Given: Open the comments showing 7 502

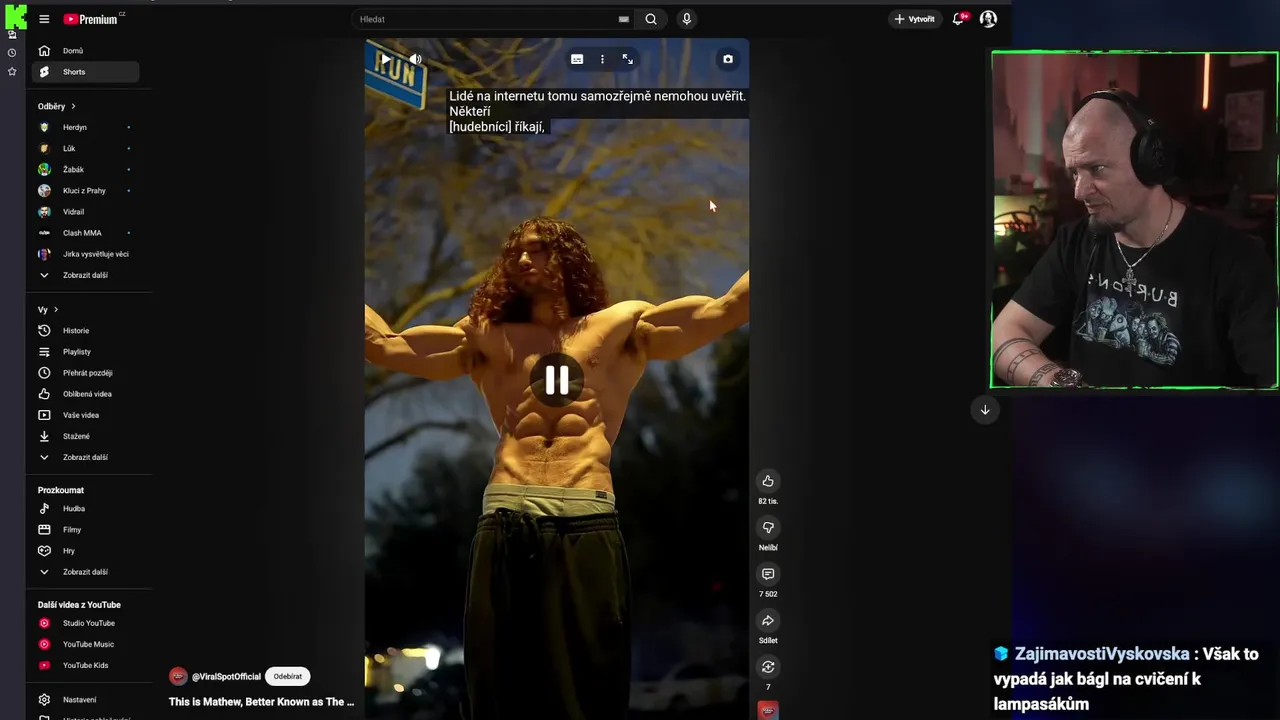Looking at the screenshot, I should 768,574.
